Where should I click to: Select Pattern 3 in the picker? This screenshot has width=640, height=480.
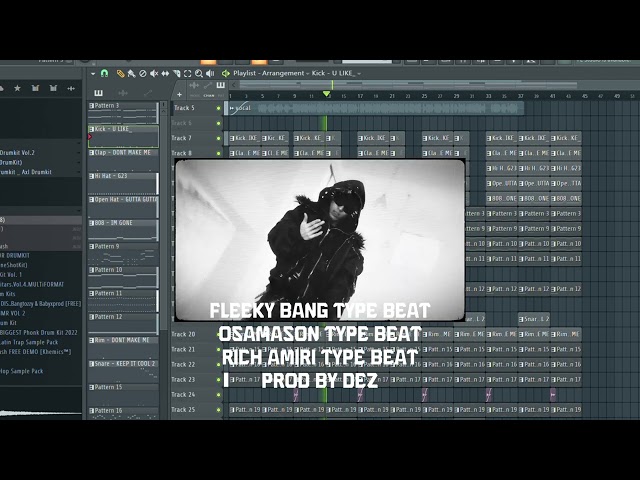[x=123, y=113]
